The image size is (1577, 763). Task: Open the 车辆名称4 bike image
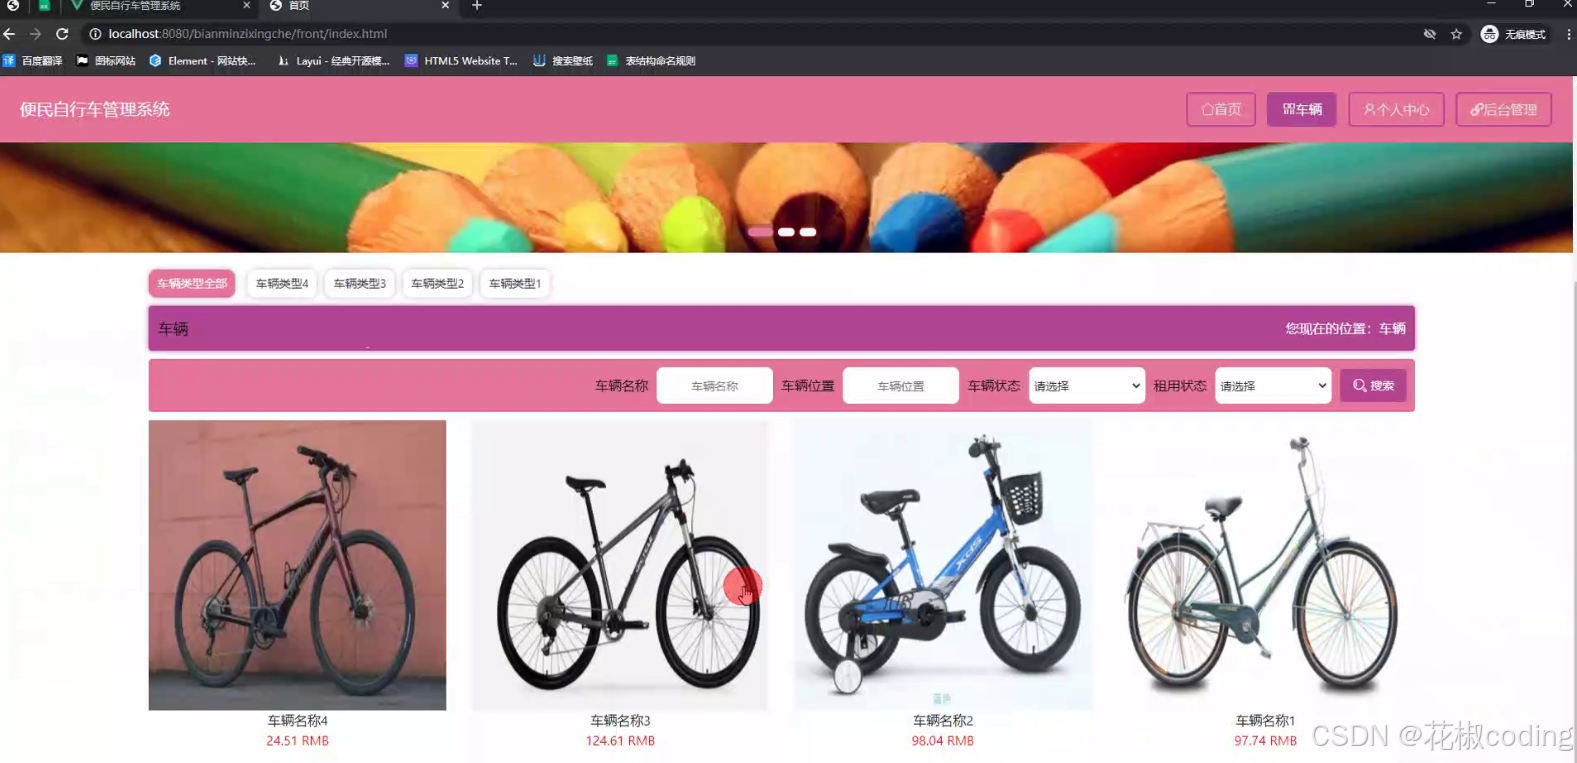[x=297, y=565]
